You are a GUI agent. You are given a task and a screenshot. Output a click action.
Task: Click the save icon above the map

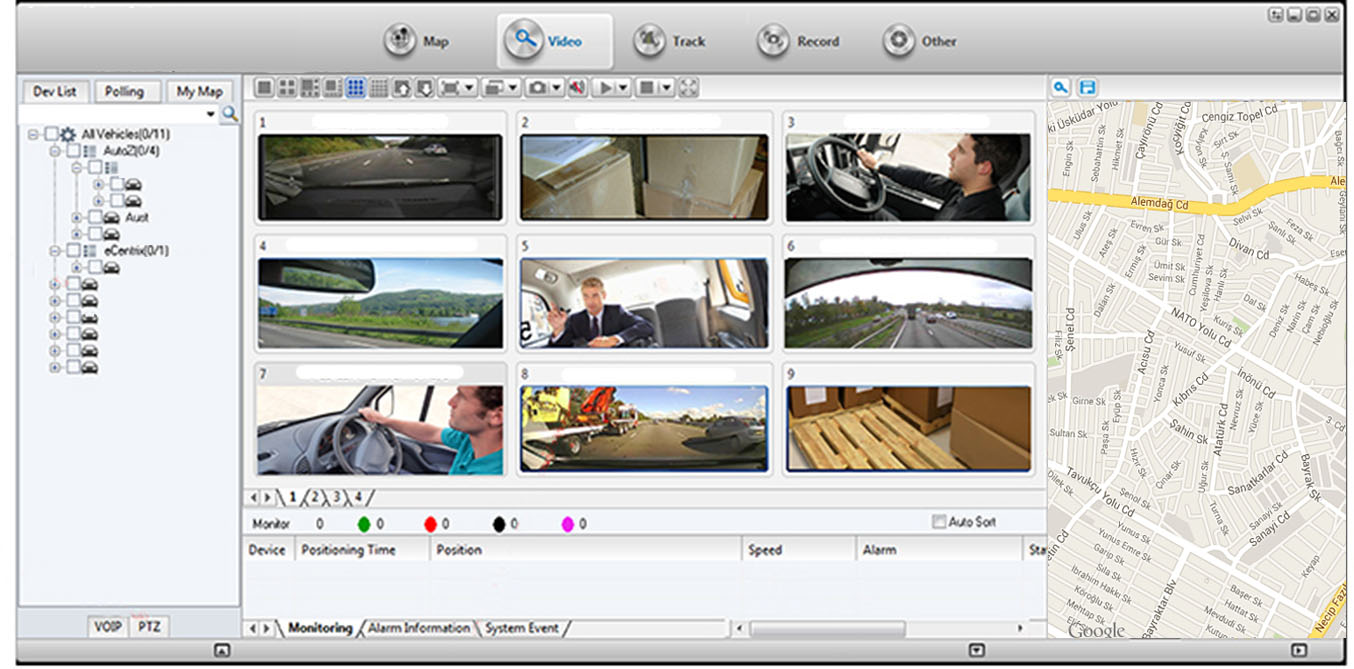point(1087,88)
